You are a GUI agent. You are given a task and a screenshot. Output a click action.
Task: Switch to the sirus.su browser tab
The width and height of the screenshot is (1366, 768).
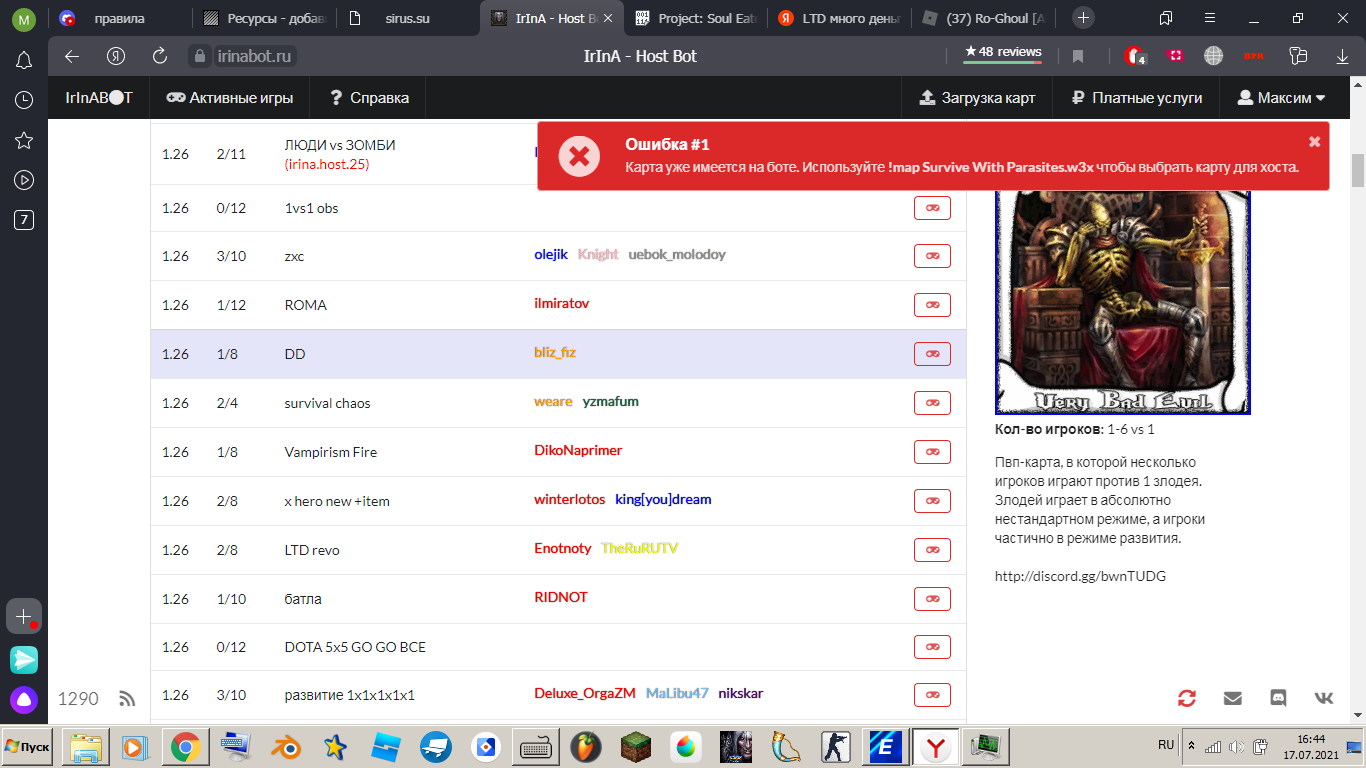[406, 18]
